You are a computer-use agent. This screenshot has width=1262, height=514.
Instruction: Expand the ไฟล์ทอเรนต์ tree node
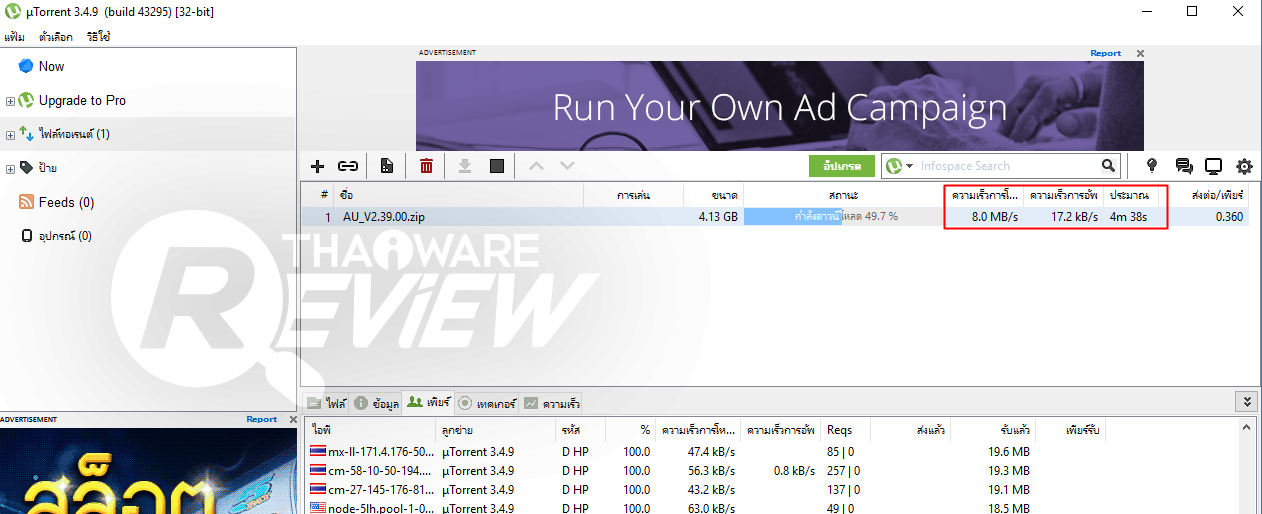(10, 135)
